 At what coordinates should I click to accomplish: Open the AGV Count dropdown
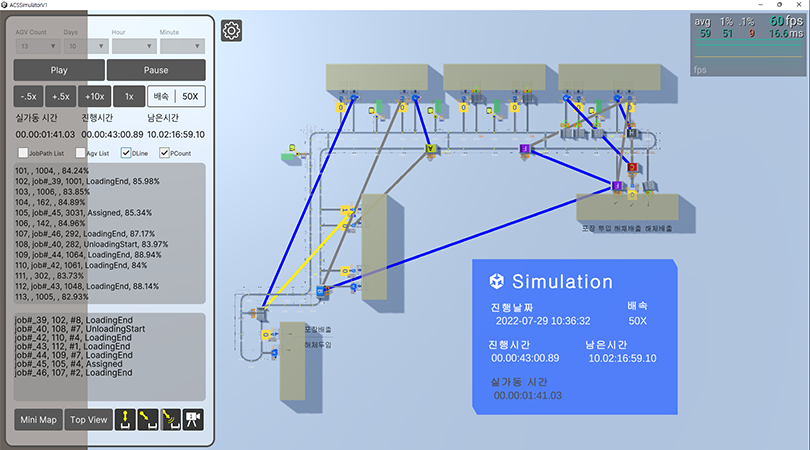(35, 46)
